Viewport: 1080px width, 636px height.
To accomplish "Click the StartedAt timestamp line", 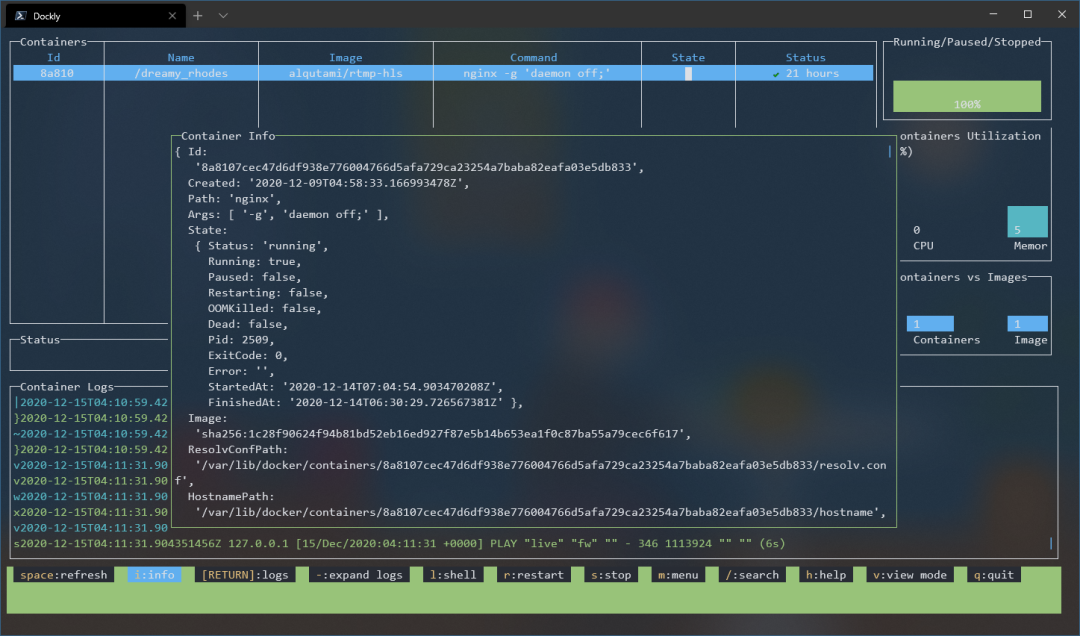I will coord(355,387).
